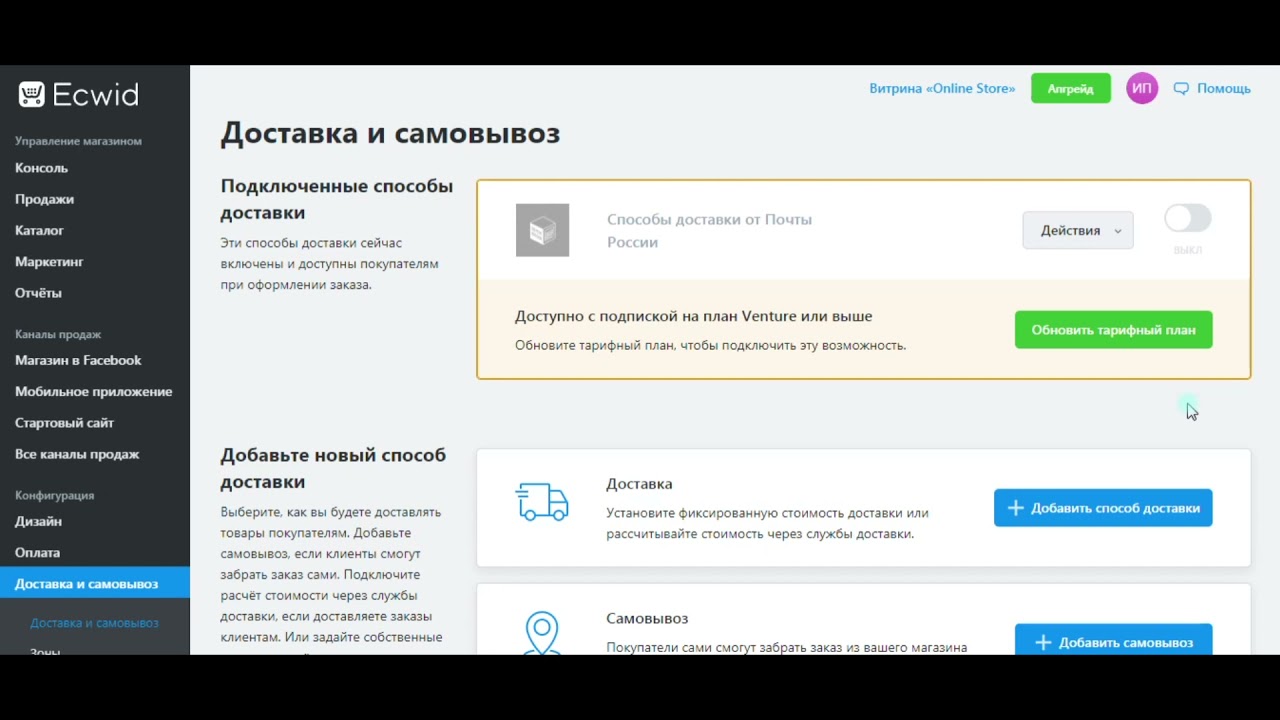This screenshot has height=720, width=1280.
Task: Open Консоль in the sidebar
Action: click(x=41, y=168)
